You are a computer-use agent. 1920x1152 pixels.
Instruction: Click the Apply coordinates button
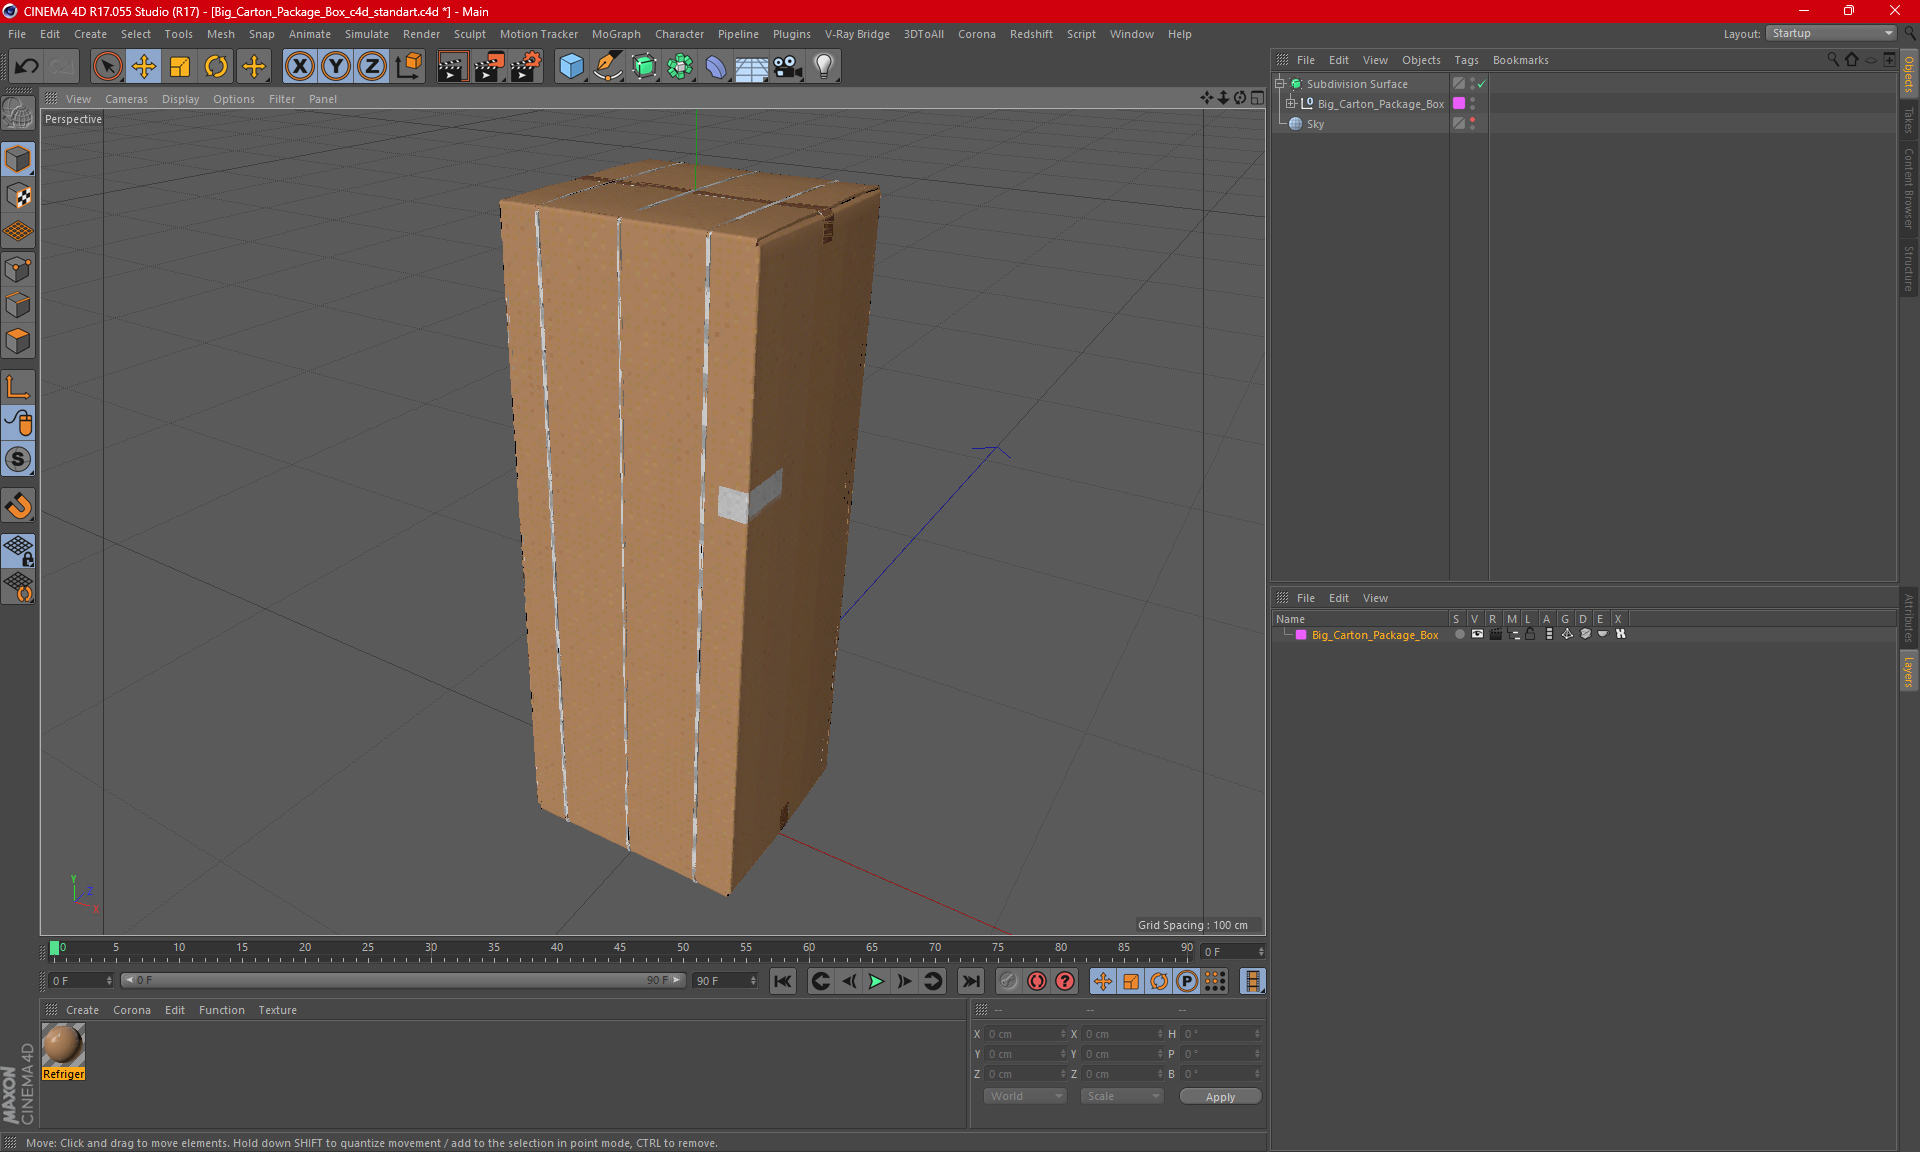tap(1220, 1097)
